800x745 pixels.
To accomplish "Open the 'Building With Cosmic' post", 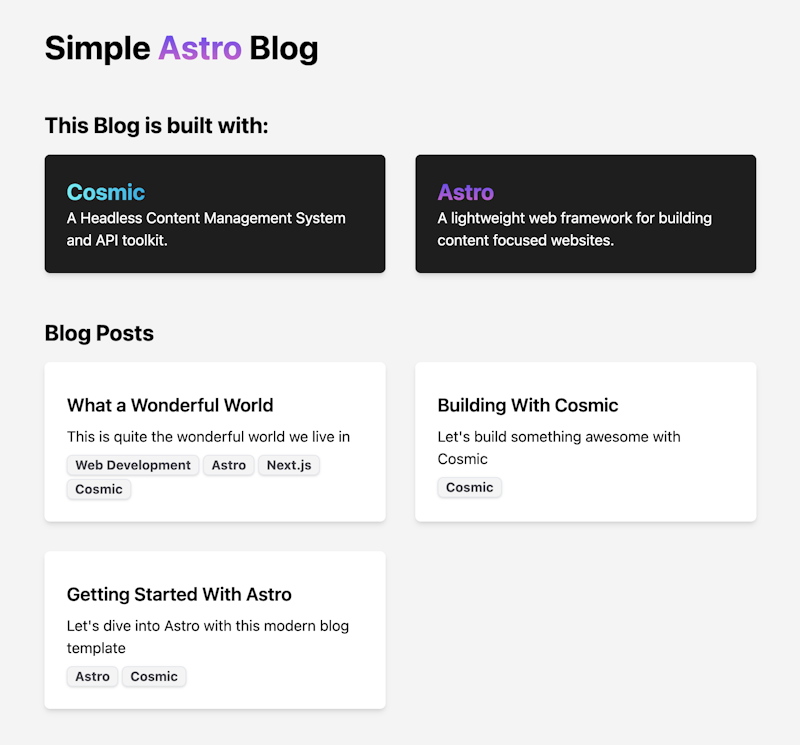I will coord(527,405).
